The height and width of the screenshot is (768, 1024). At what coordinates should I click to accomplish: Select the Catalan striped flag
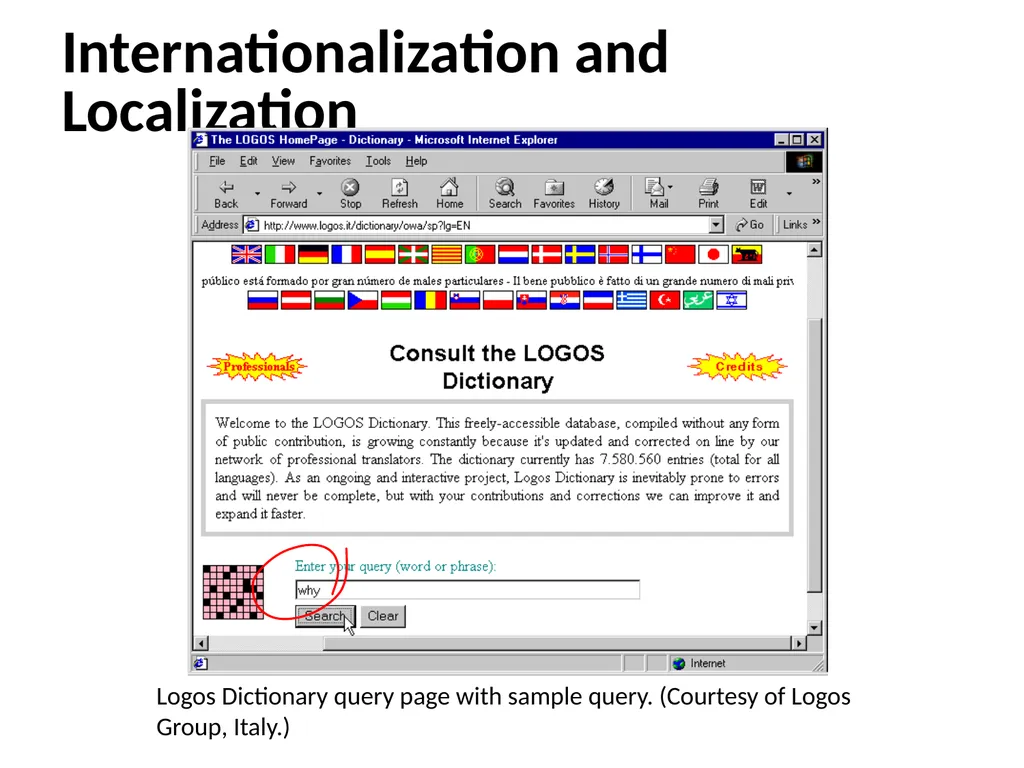click(447, 255)
